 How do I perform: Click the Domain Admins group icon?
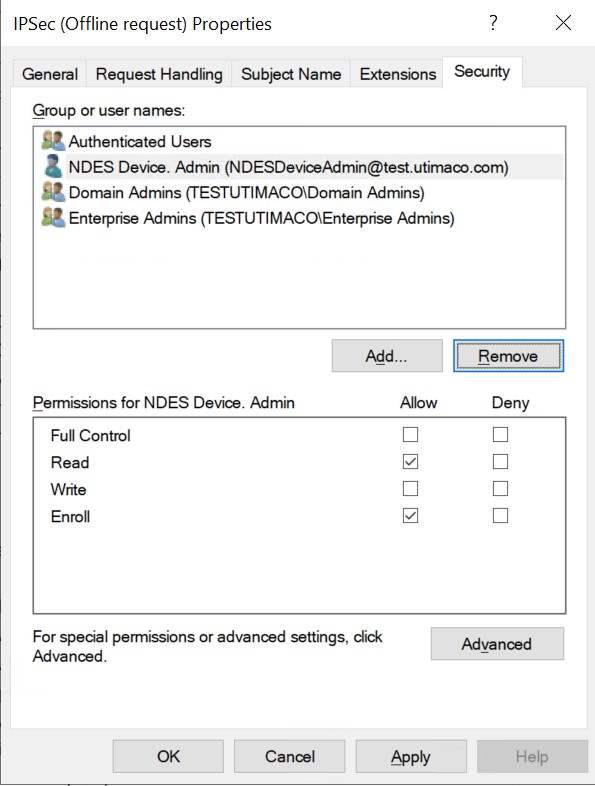53,192
